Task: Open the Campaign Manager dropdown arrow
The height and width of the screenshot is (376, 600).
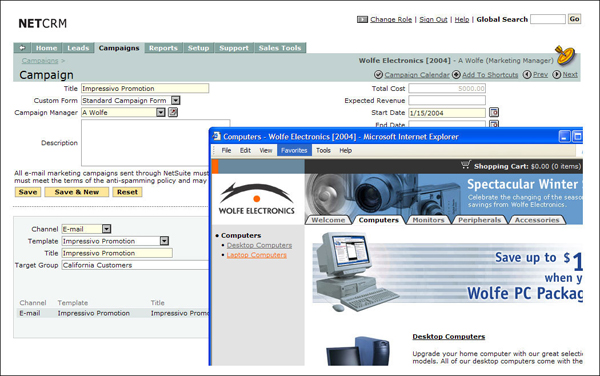Action: click(161, 112)
